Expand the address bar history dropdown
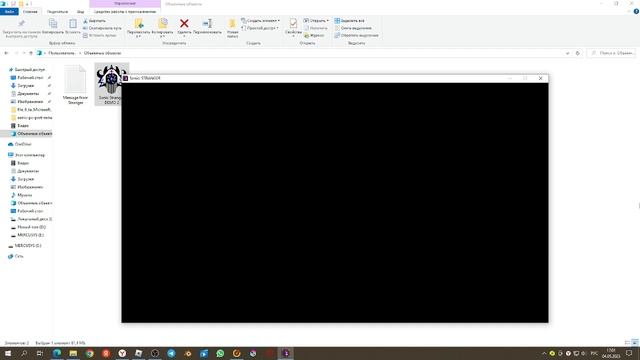 point(567,53)
